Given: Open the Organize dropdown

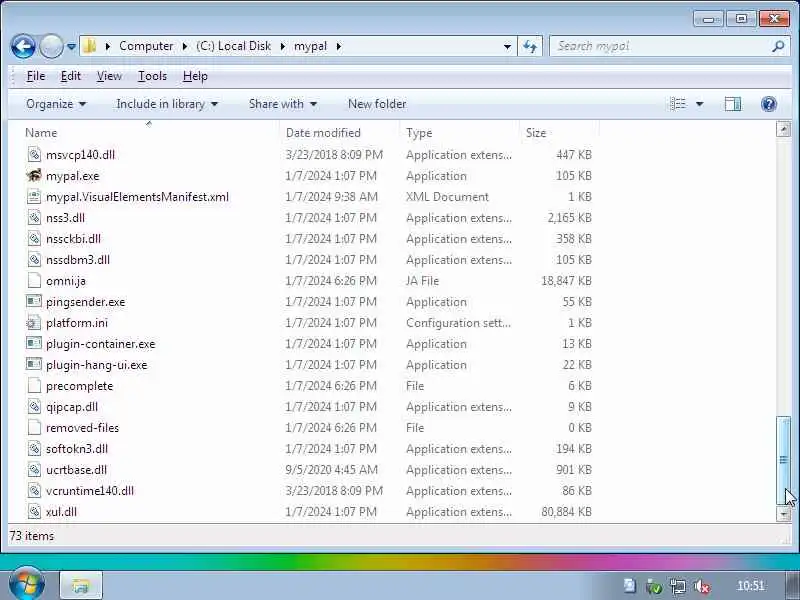Looking at the screenshot, I should (56, 104).
